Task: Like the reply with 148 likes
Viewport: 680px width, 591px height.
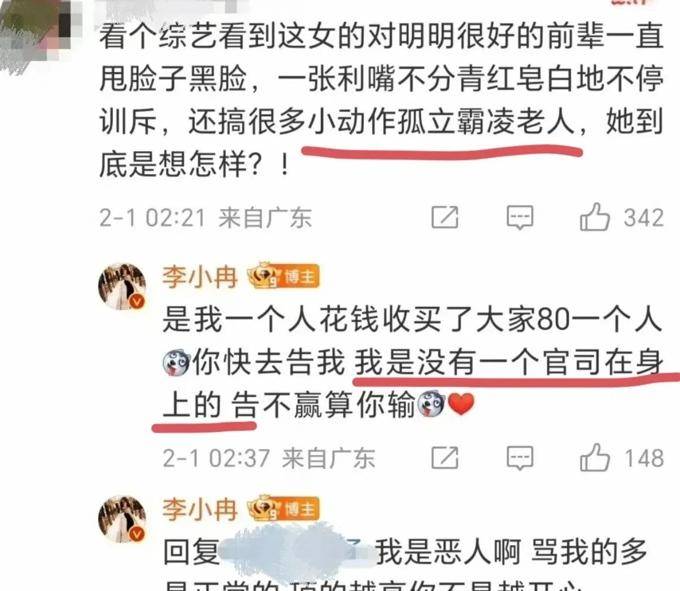Action: 595,457
